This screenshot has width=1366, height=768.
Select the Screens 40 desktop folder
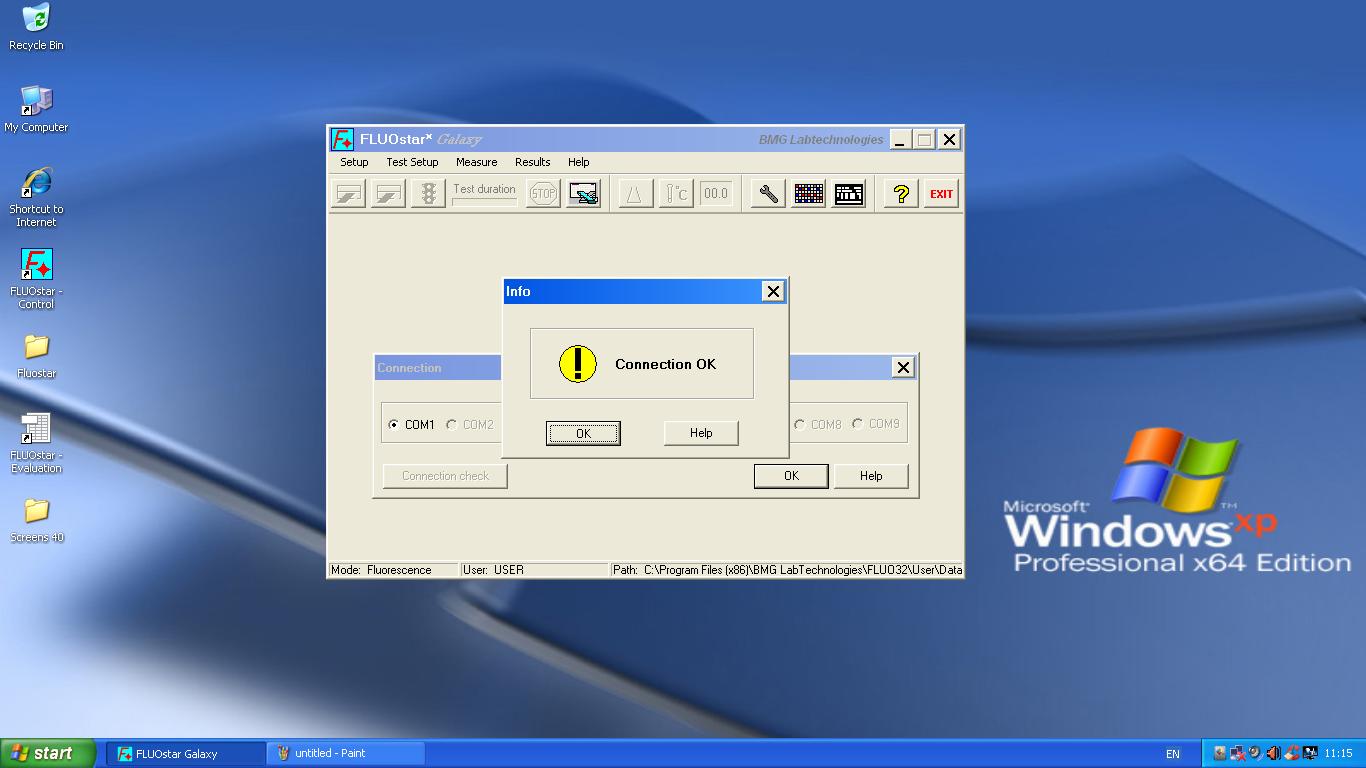coord(36,520)
